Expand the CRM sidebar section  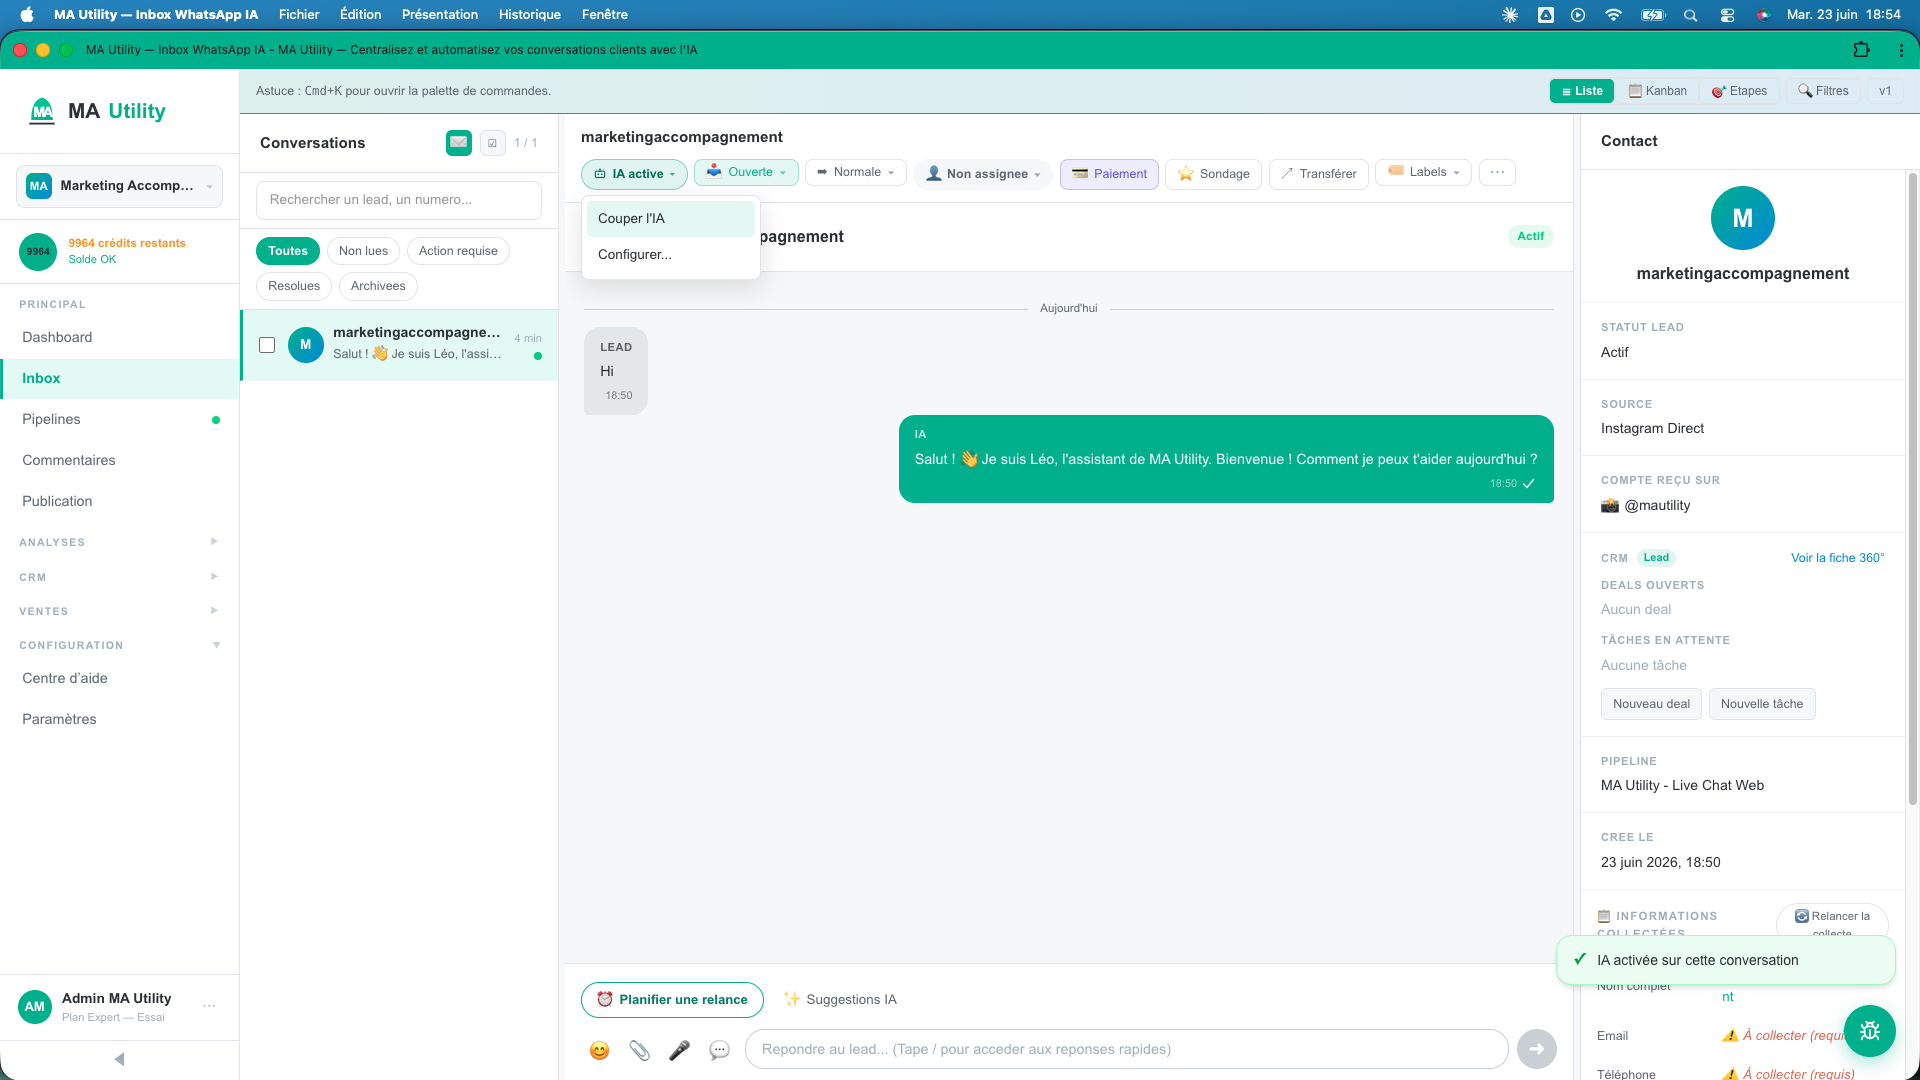pyautogui.click(x=119, y=577)
